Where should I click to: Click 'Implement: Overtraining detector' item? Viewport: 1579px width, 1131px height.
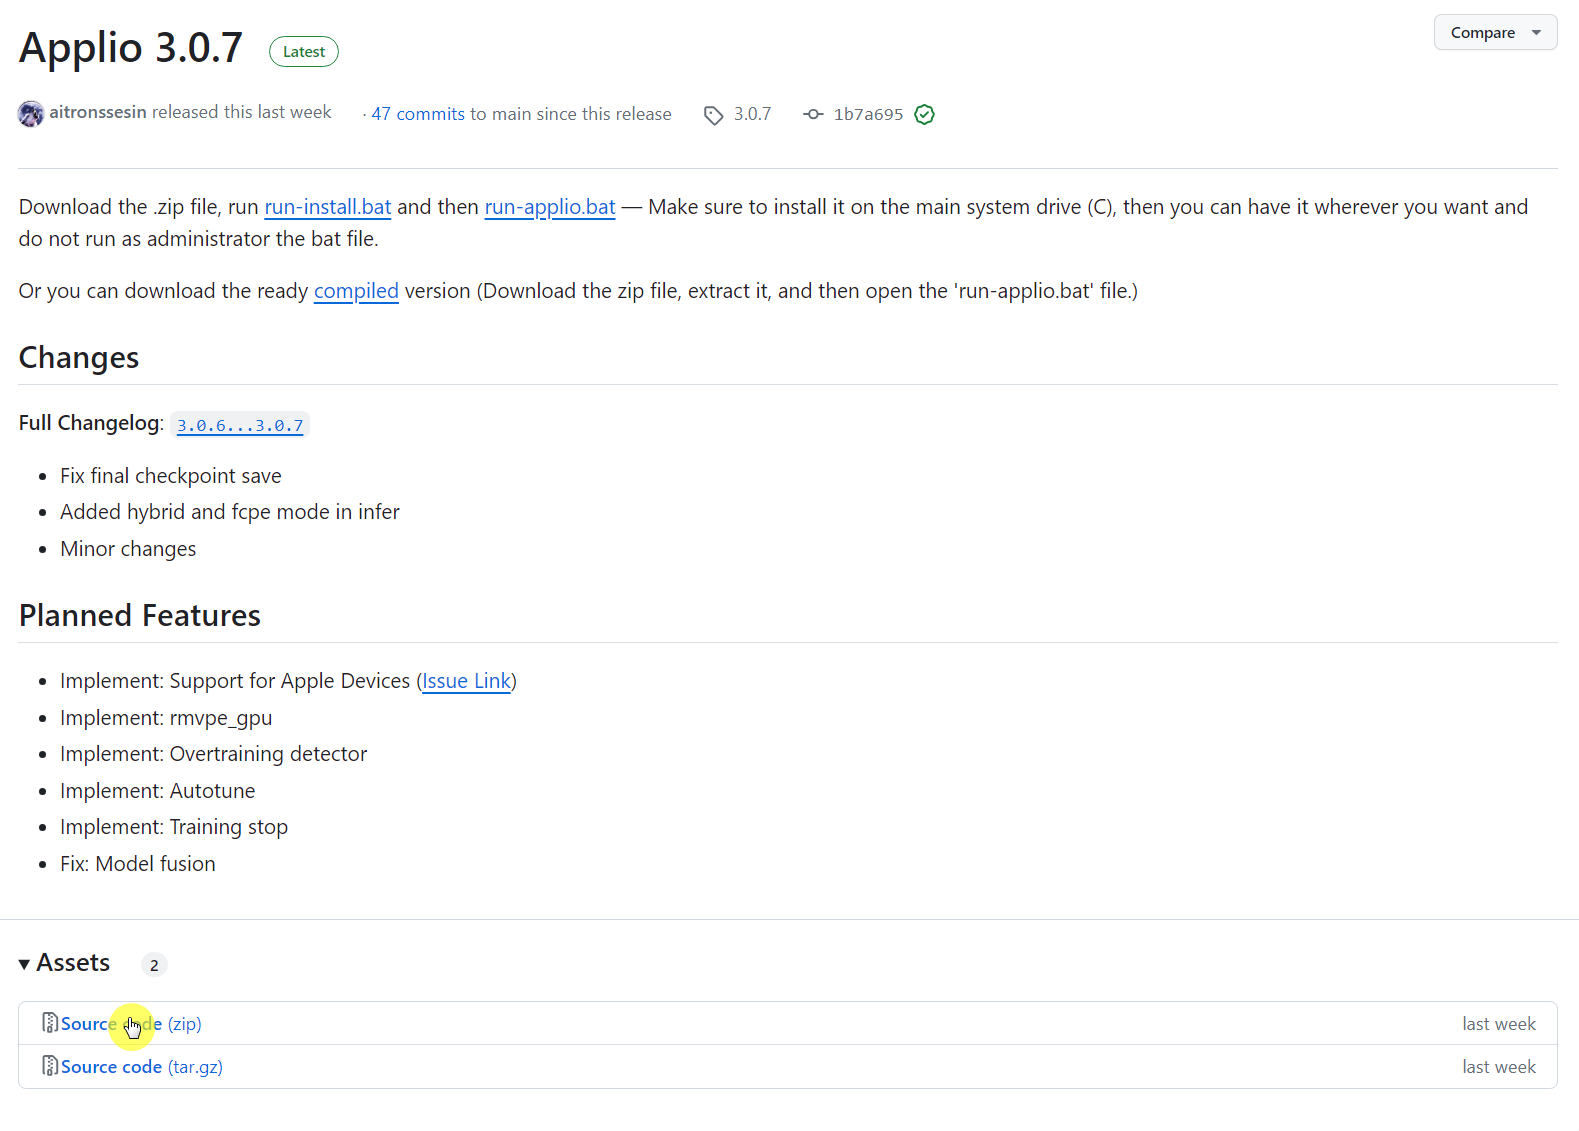[214, 754]
